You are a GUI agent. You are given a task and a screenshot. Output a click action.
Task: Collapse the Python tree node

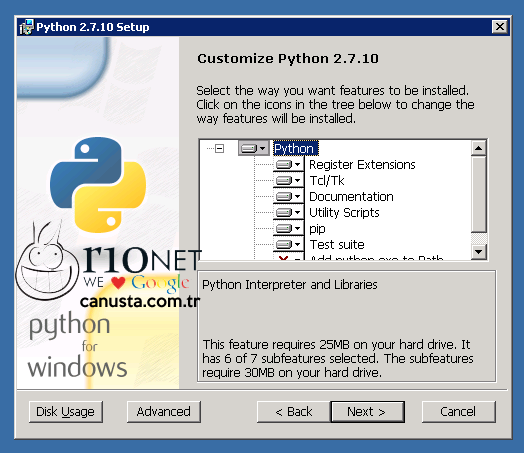(x=220, y=148)
